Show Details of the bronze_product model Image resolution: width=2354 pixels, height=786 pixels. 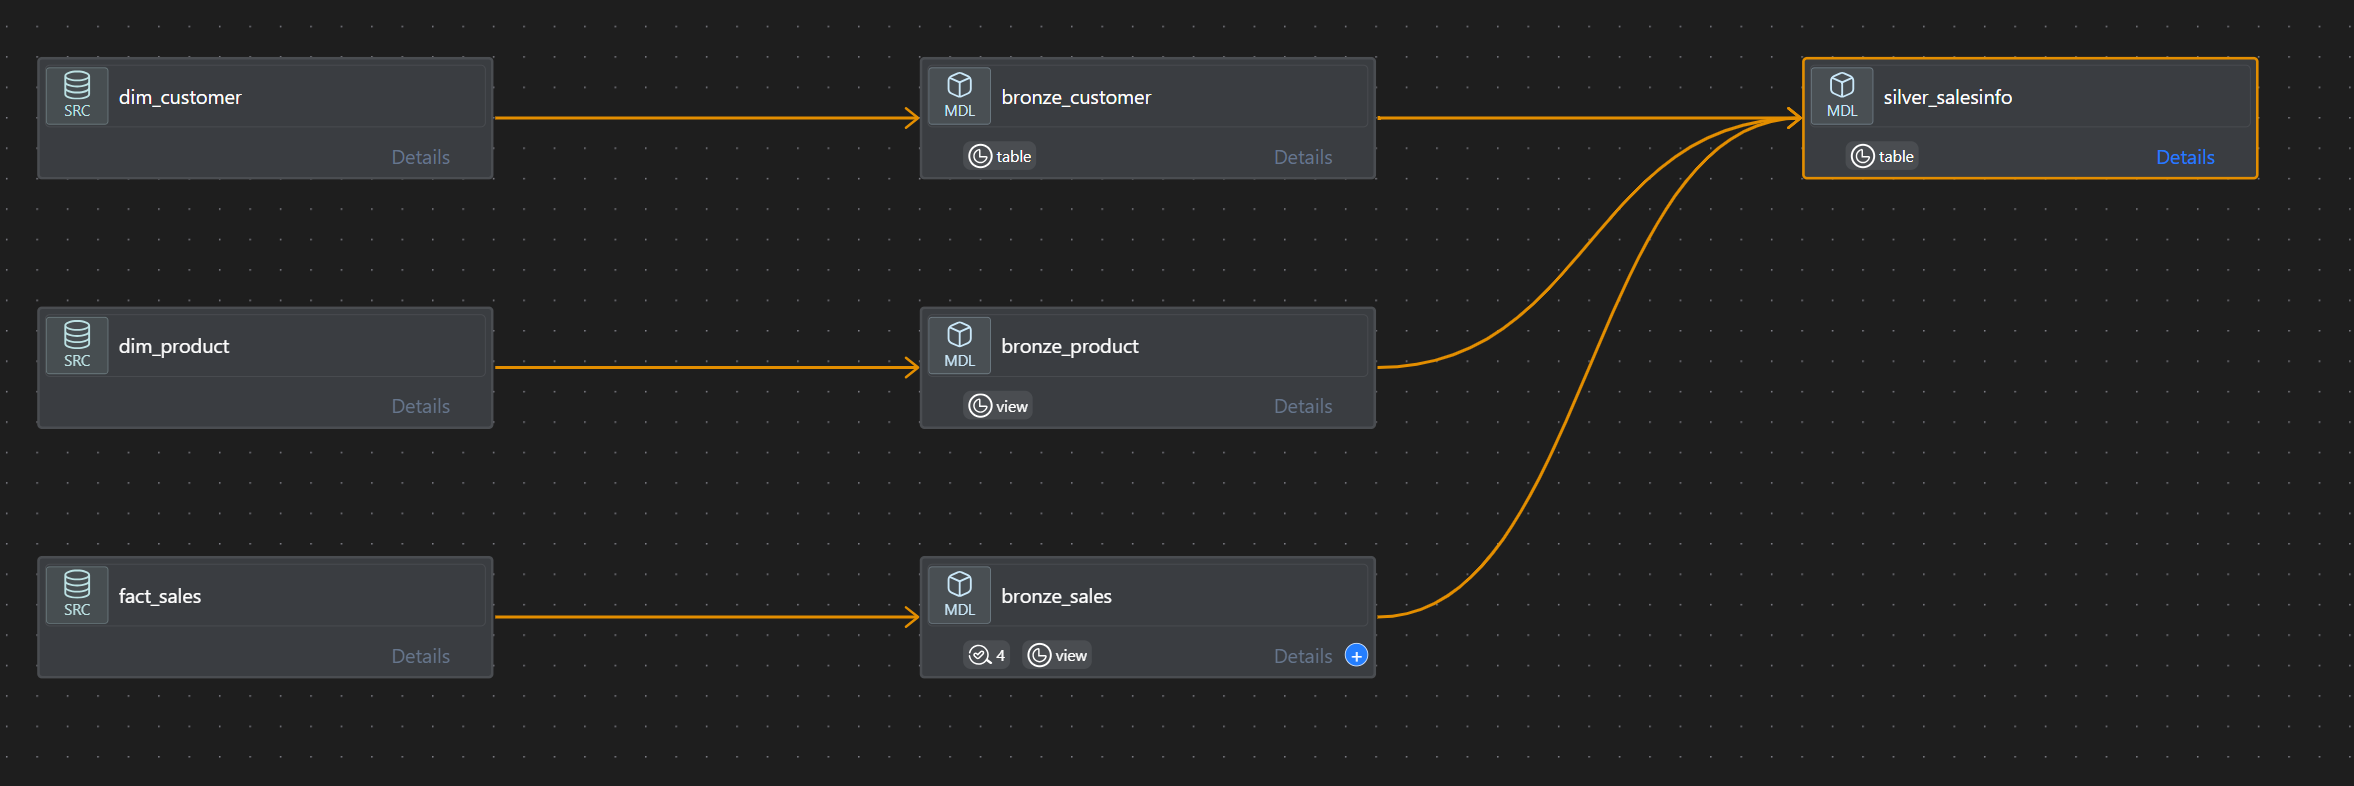(1302, 406)
